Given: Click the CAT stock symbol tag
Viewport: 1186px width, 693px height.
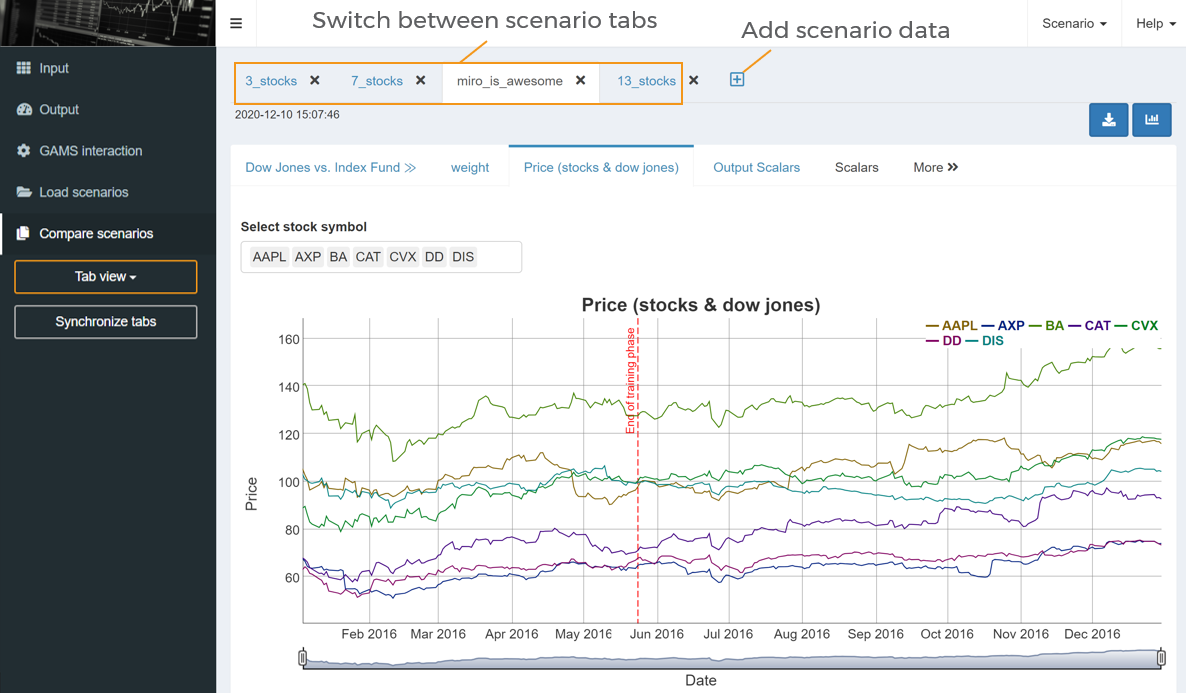Looking at the screenshot, I should point(368,257).
